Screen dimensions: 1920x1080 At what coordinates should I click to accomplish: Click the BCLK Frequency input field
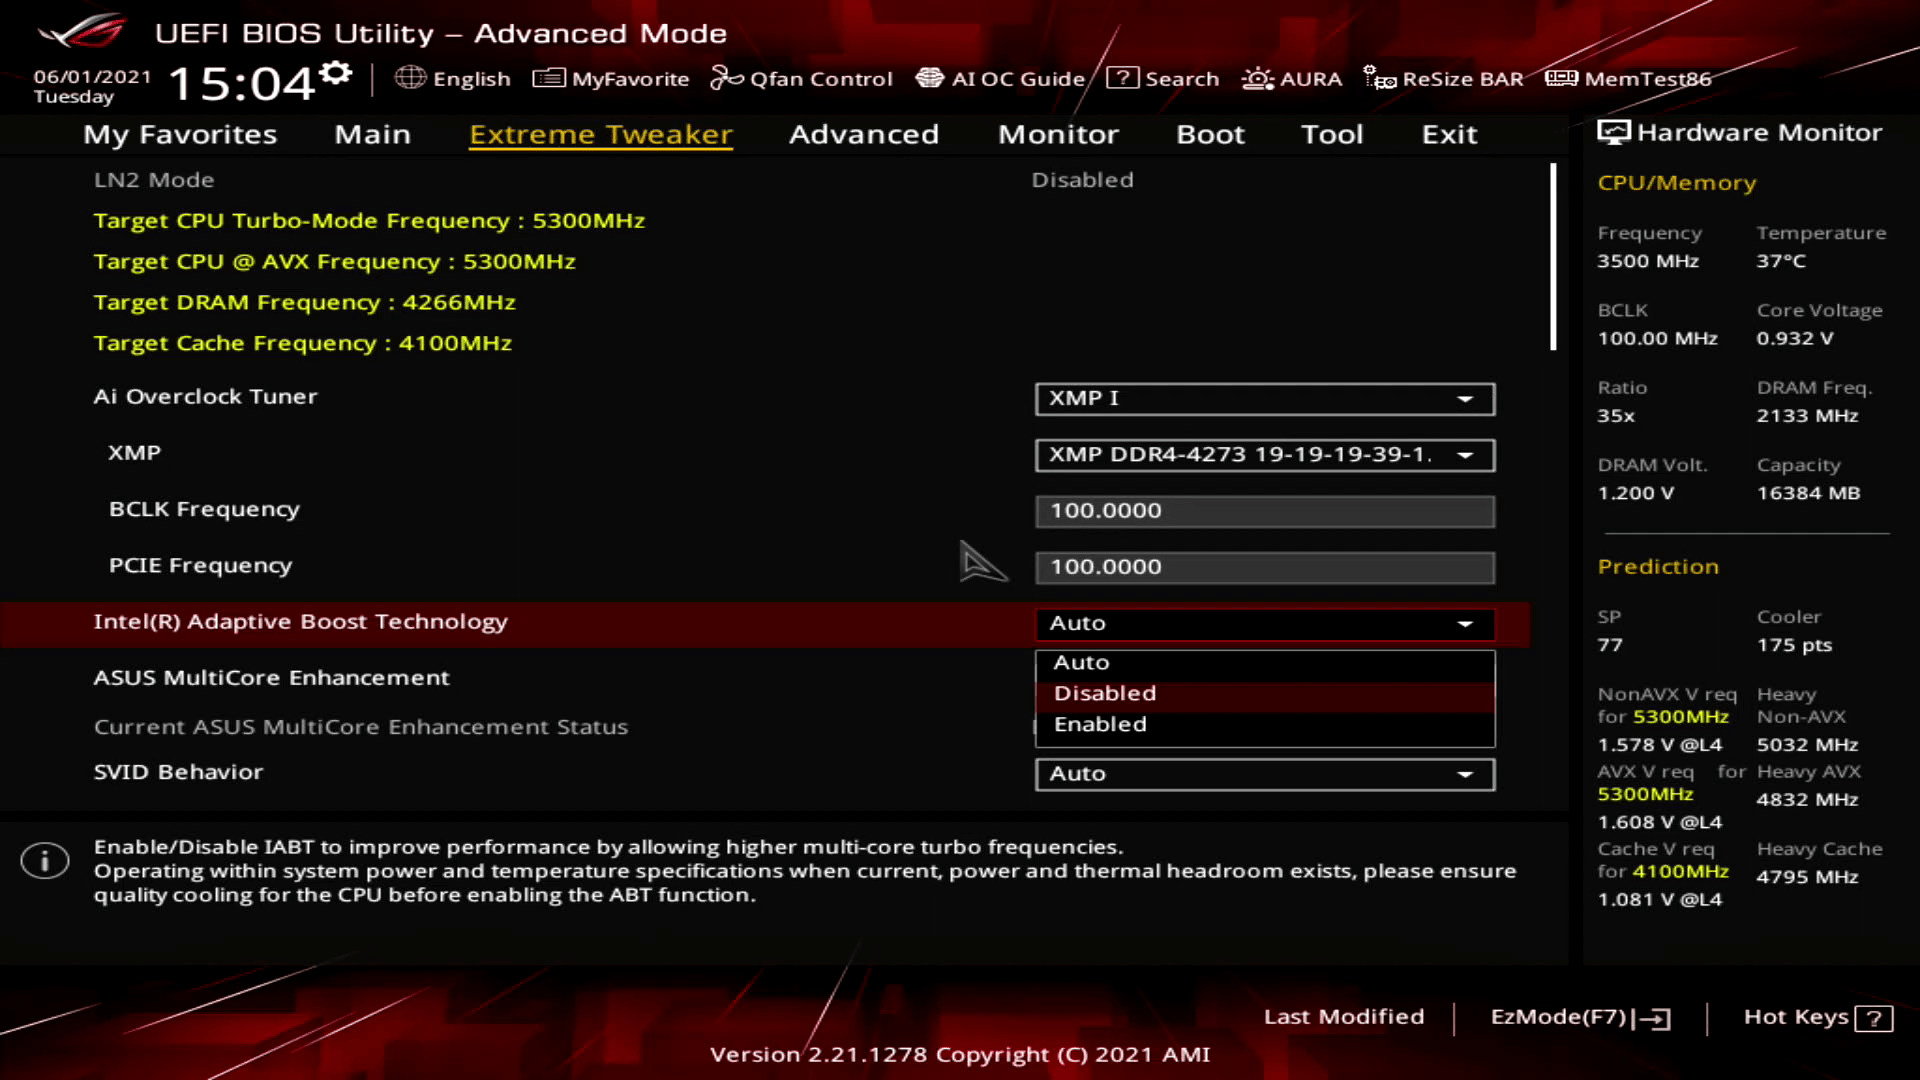pyautogui.click(x=1264, y=511)
